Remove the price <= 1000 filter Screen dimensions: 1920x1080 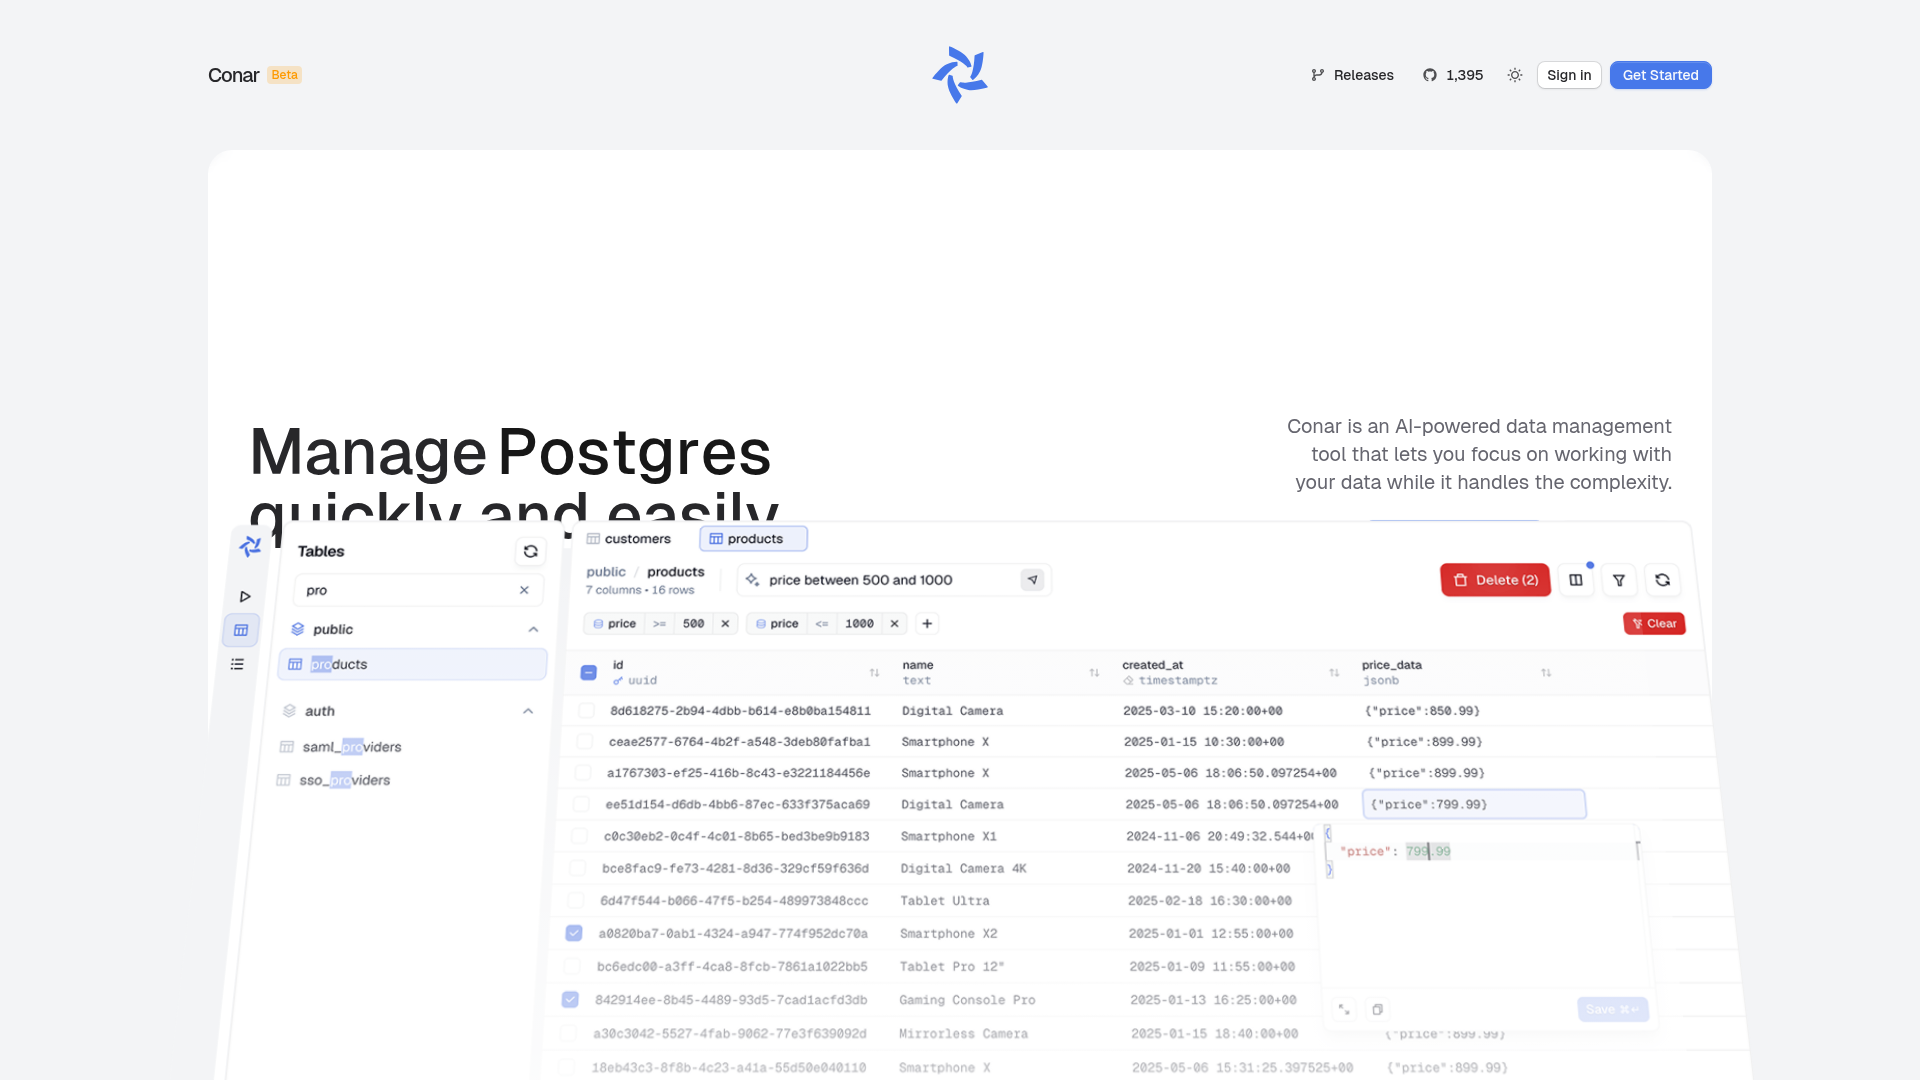(895, 624)
